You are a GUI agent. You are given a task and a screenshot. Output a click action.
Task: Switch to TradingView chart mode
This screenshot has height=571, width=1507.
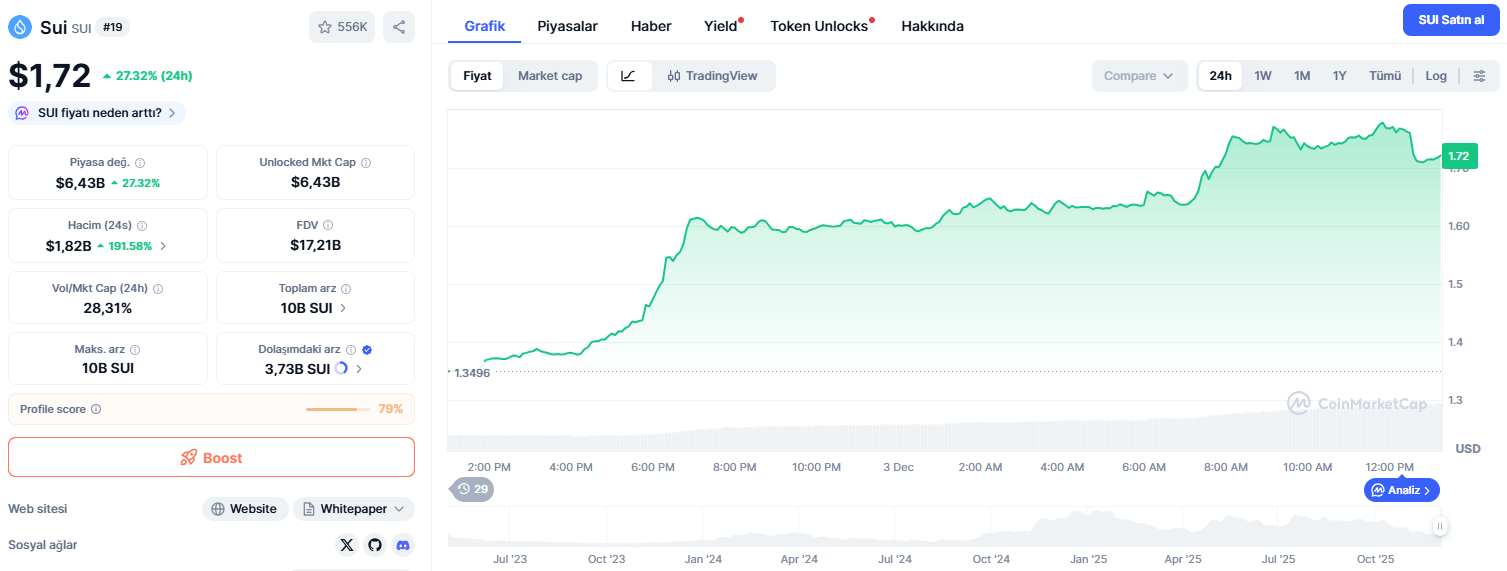pyautogui.click(x=713, y=76)
